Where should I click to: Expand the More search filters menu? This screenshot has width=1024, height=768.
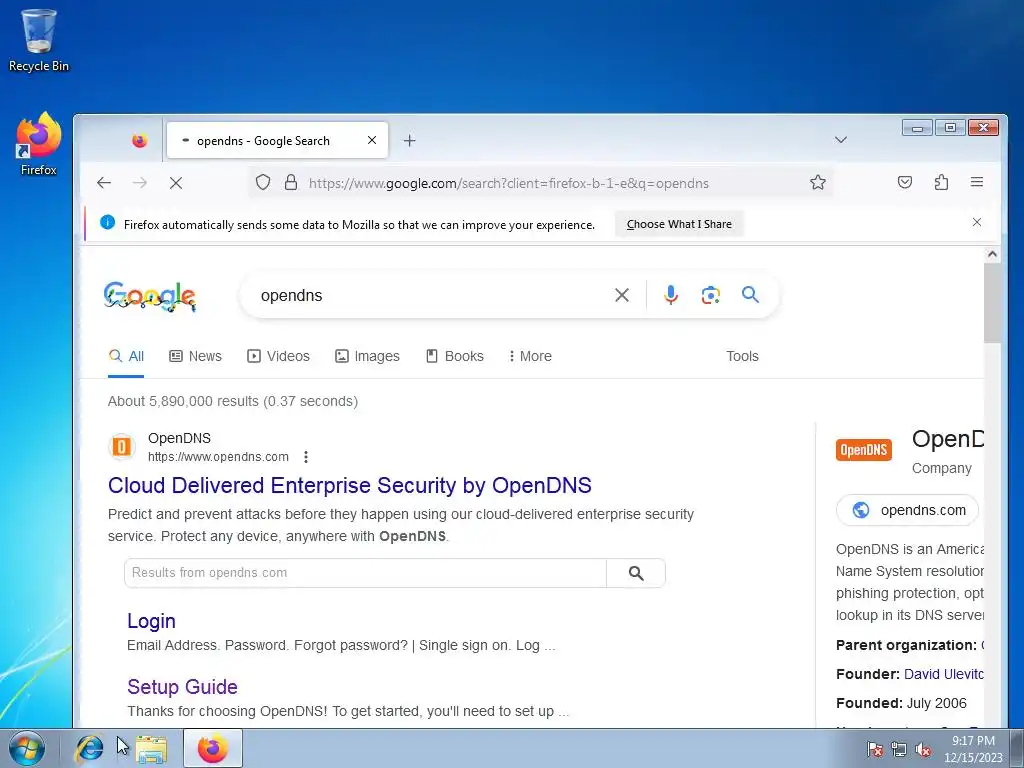pos(530,356)
